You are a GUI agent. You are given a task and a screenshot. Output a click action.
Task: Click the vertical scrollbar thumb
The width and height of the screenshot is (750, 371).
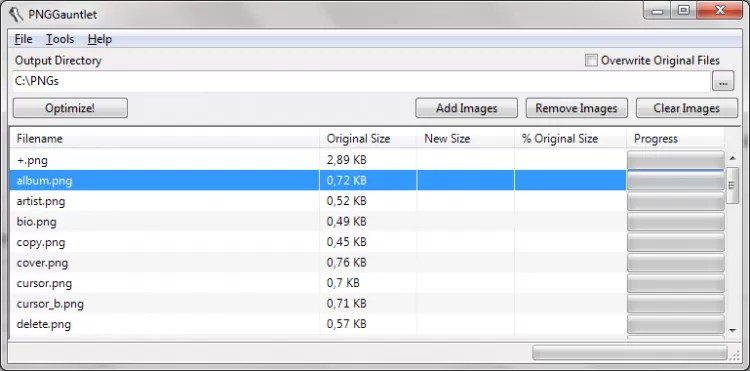pos(732,186)
